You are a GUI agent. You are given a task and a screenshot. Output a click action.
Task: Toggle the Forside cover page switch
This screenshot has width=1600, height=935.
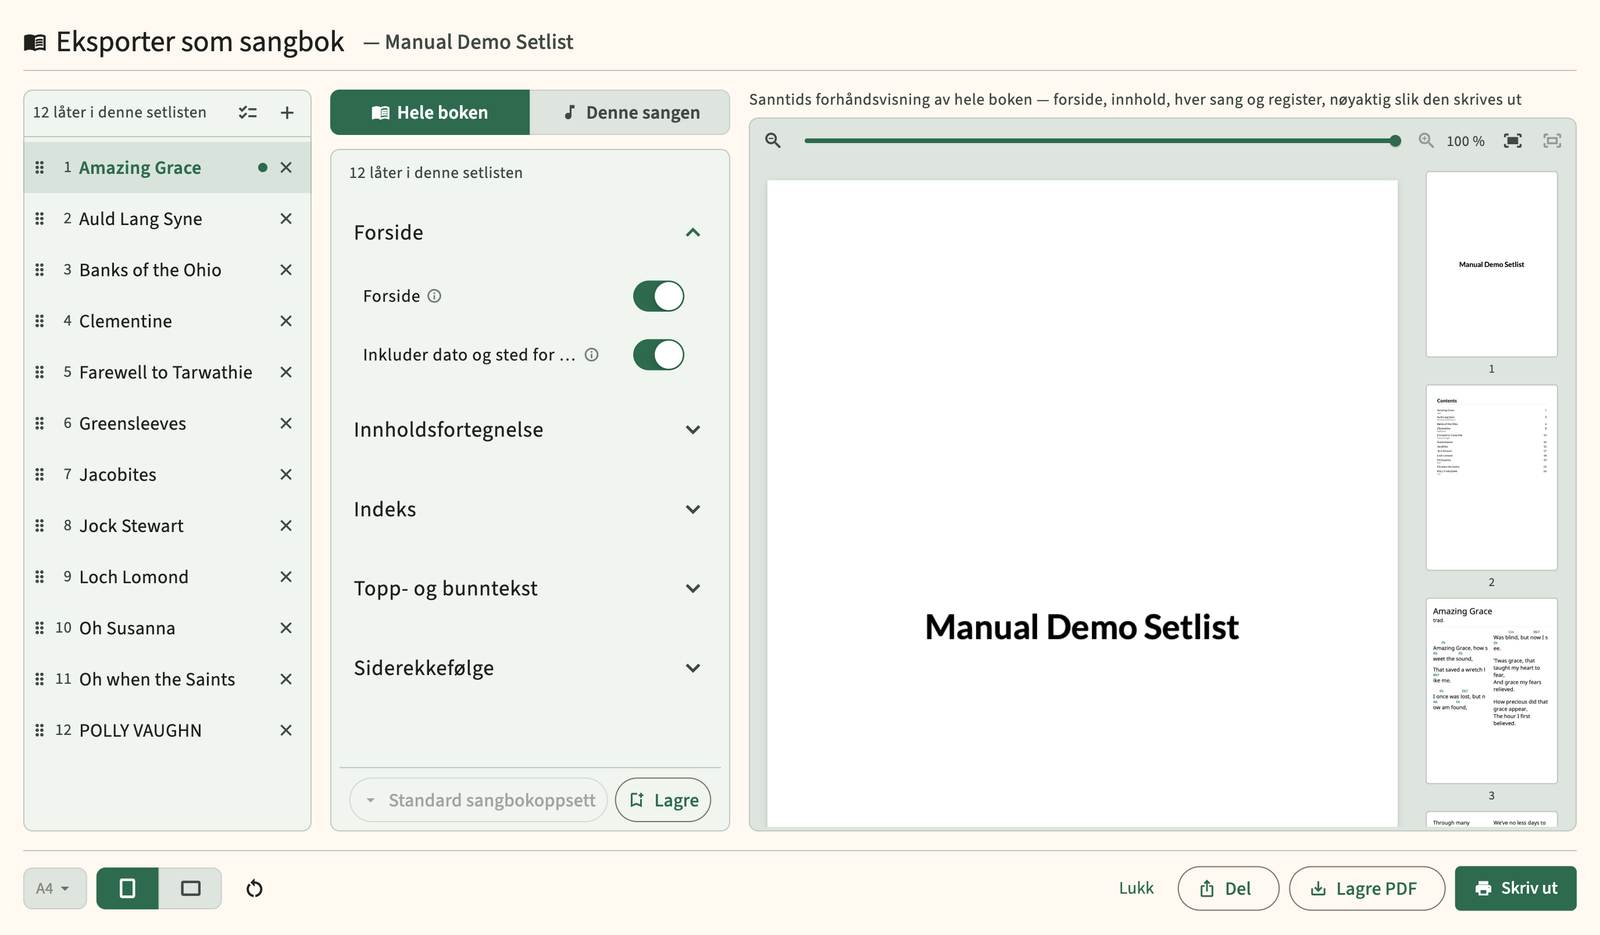tap(658, 296)
